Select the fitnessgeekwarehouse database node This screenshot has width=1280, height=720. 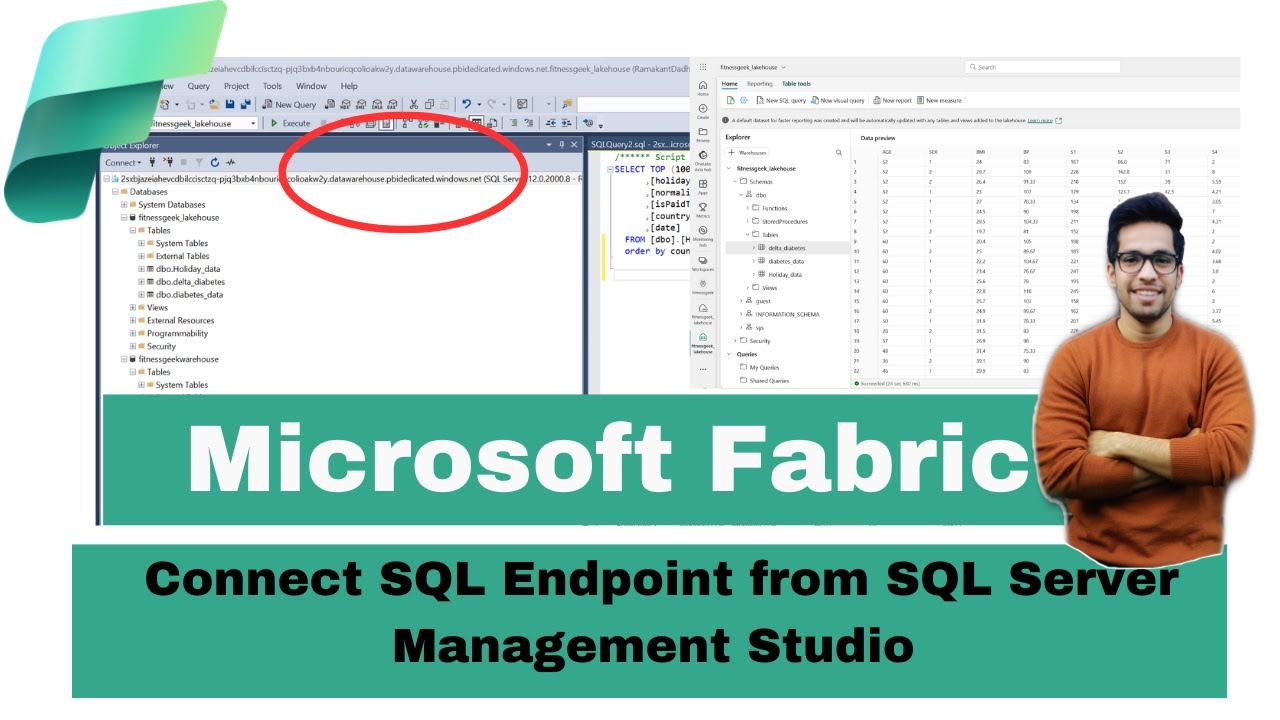pos(178,359)
